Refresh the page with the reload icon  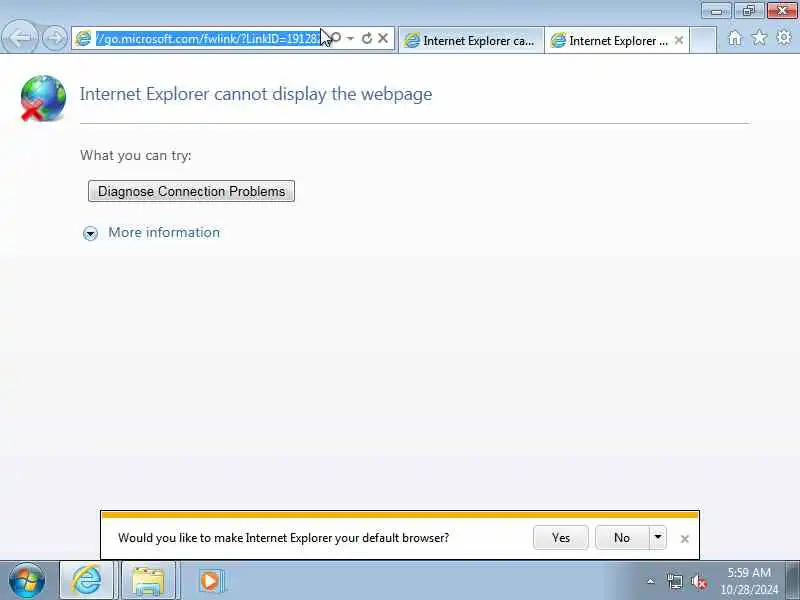coord(366,38)
